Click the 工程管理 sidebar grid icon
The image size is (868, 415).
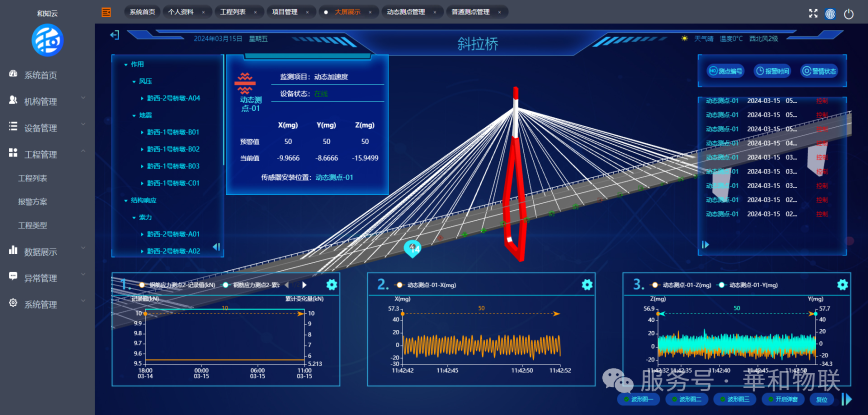pyautogui.click(x=13, y=153)
